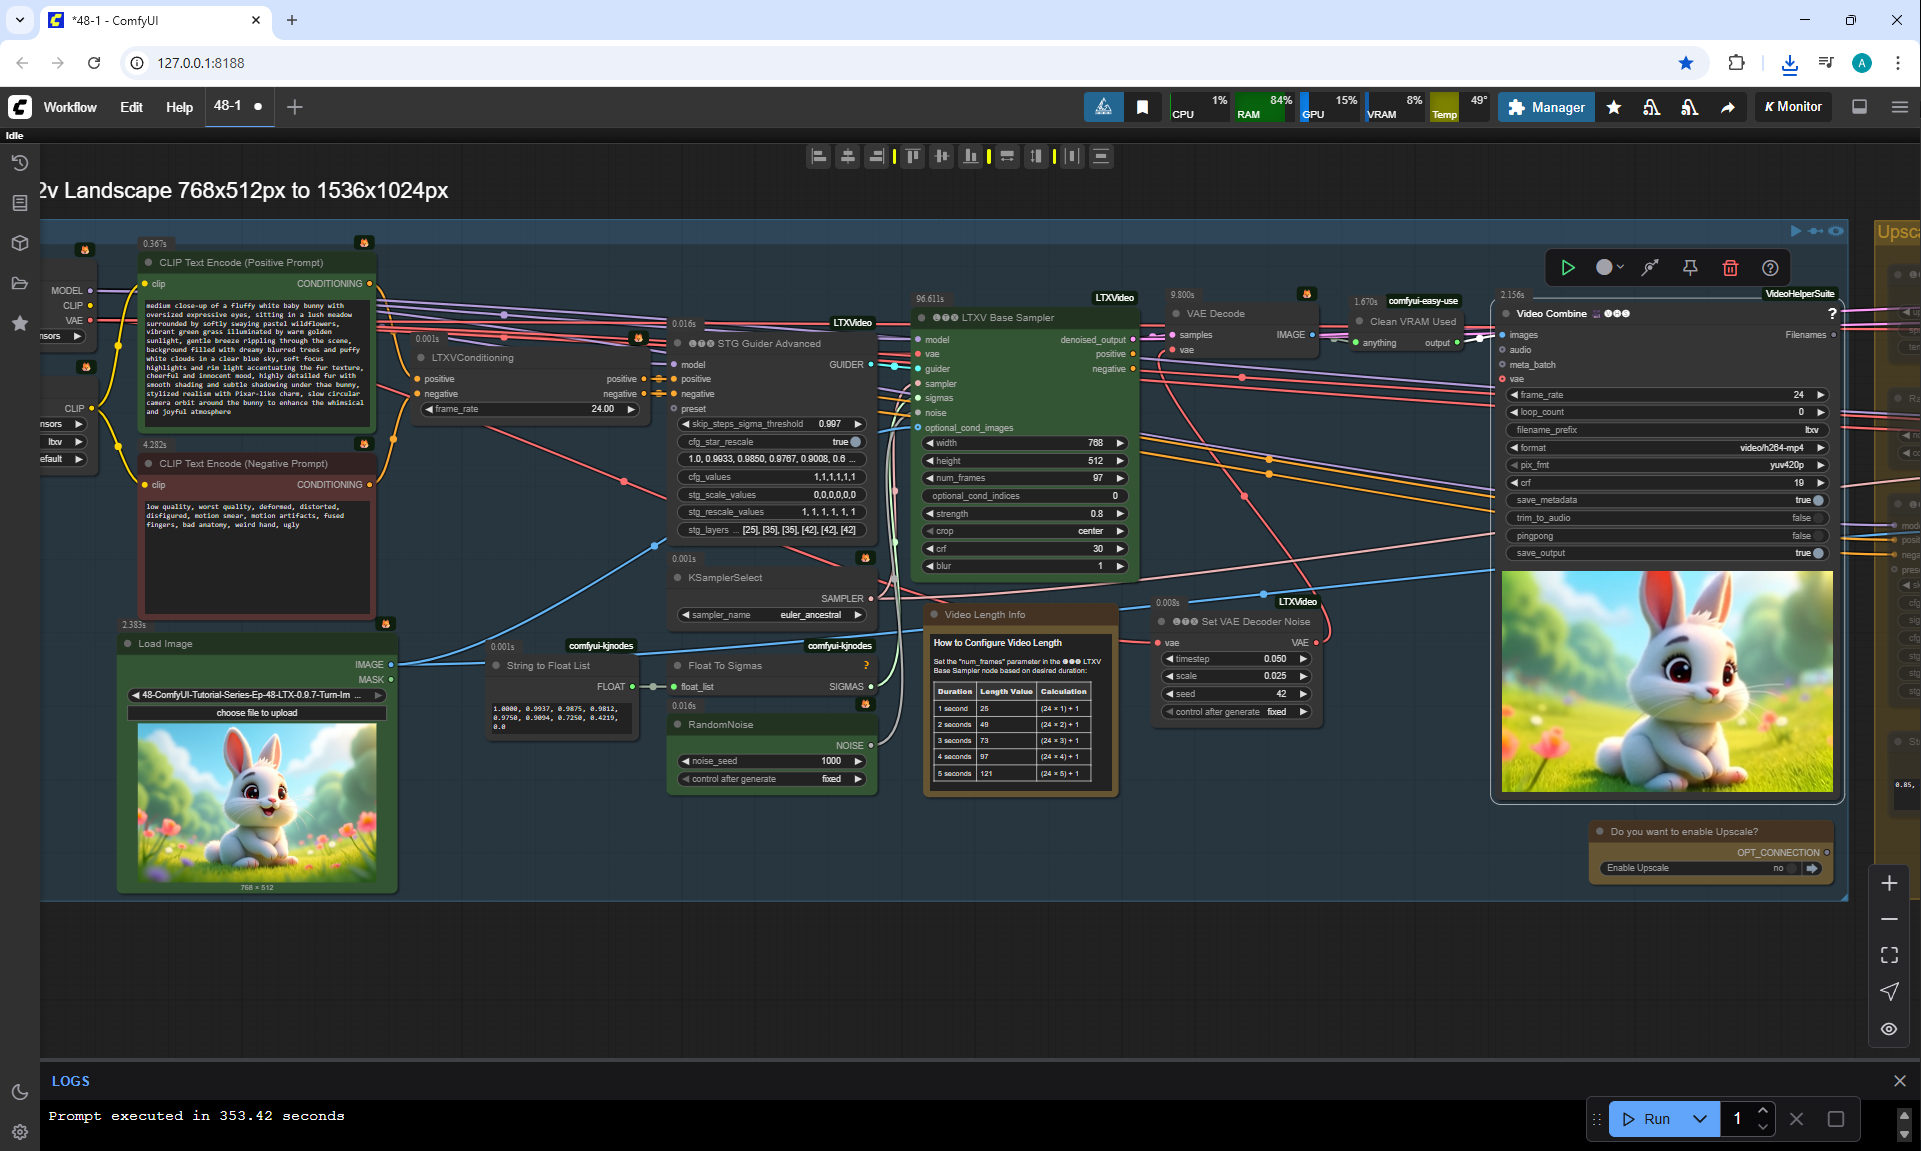Click the fit view icon

click(x=1889, y=955)
